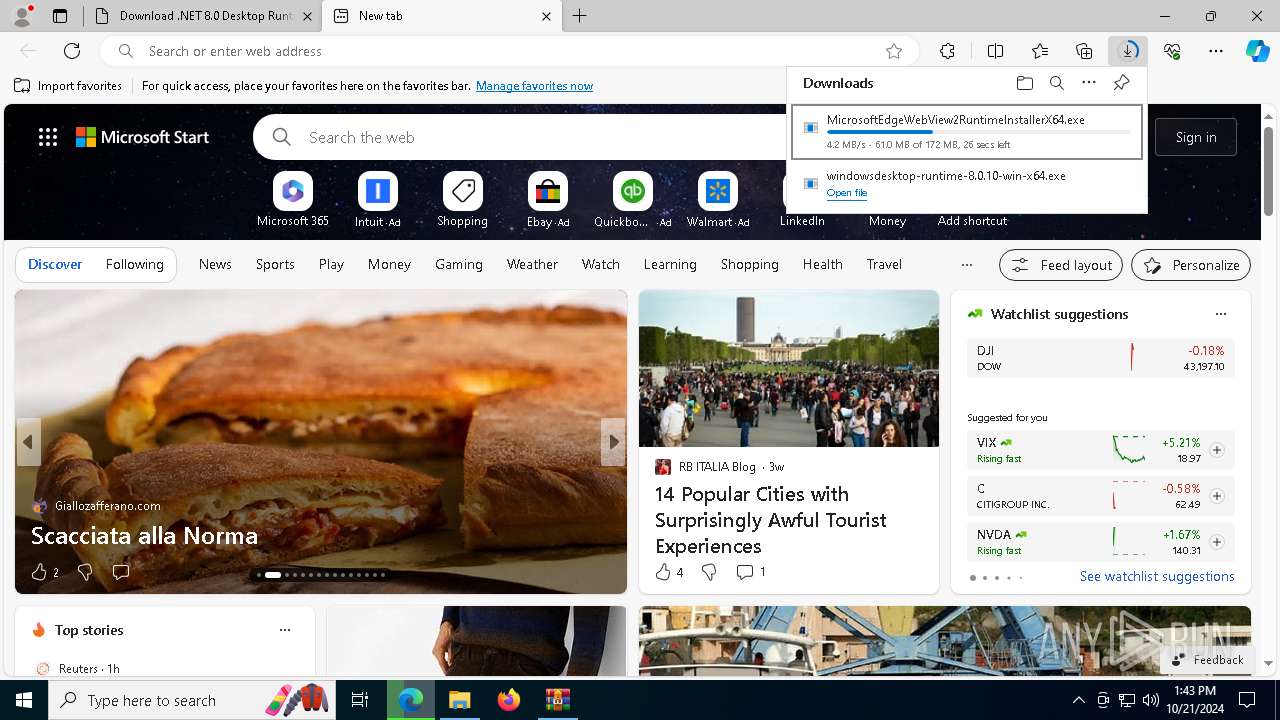The image size is (1280, 720).
Task: Add Citigroup to the watchlist
Action: click(x=1216, y=496)
